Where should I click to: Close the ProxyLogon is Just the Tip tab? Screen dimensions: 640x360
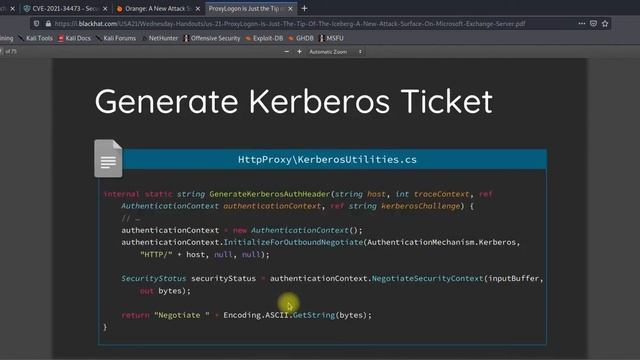(x=290, y=9)
